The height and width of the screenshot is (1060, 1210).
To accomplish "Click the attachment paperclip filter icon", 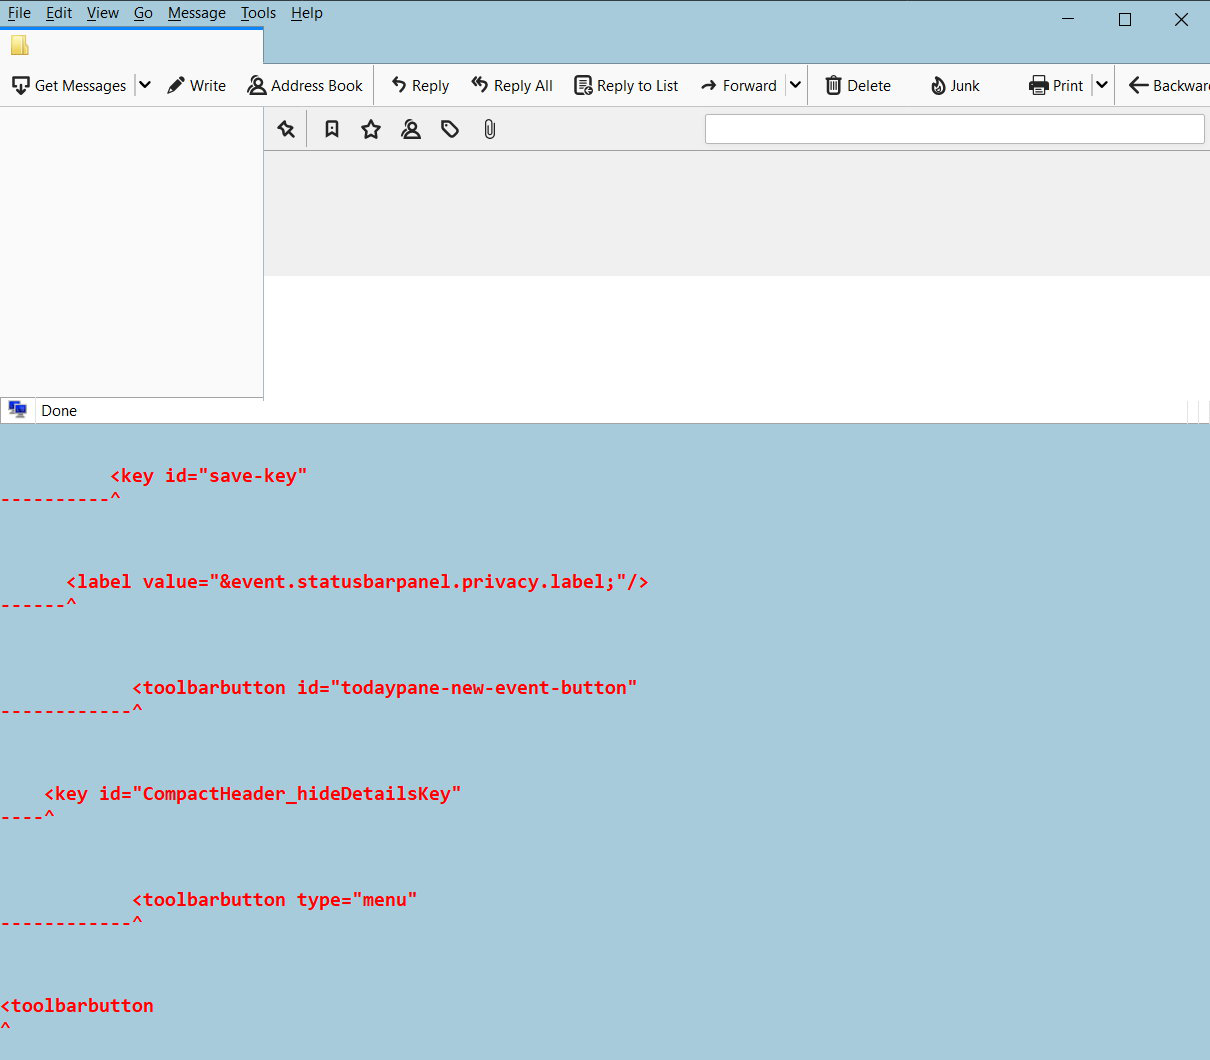I will [x=489, y=129].
